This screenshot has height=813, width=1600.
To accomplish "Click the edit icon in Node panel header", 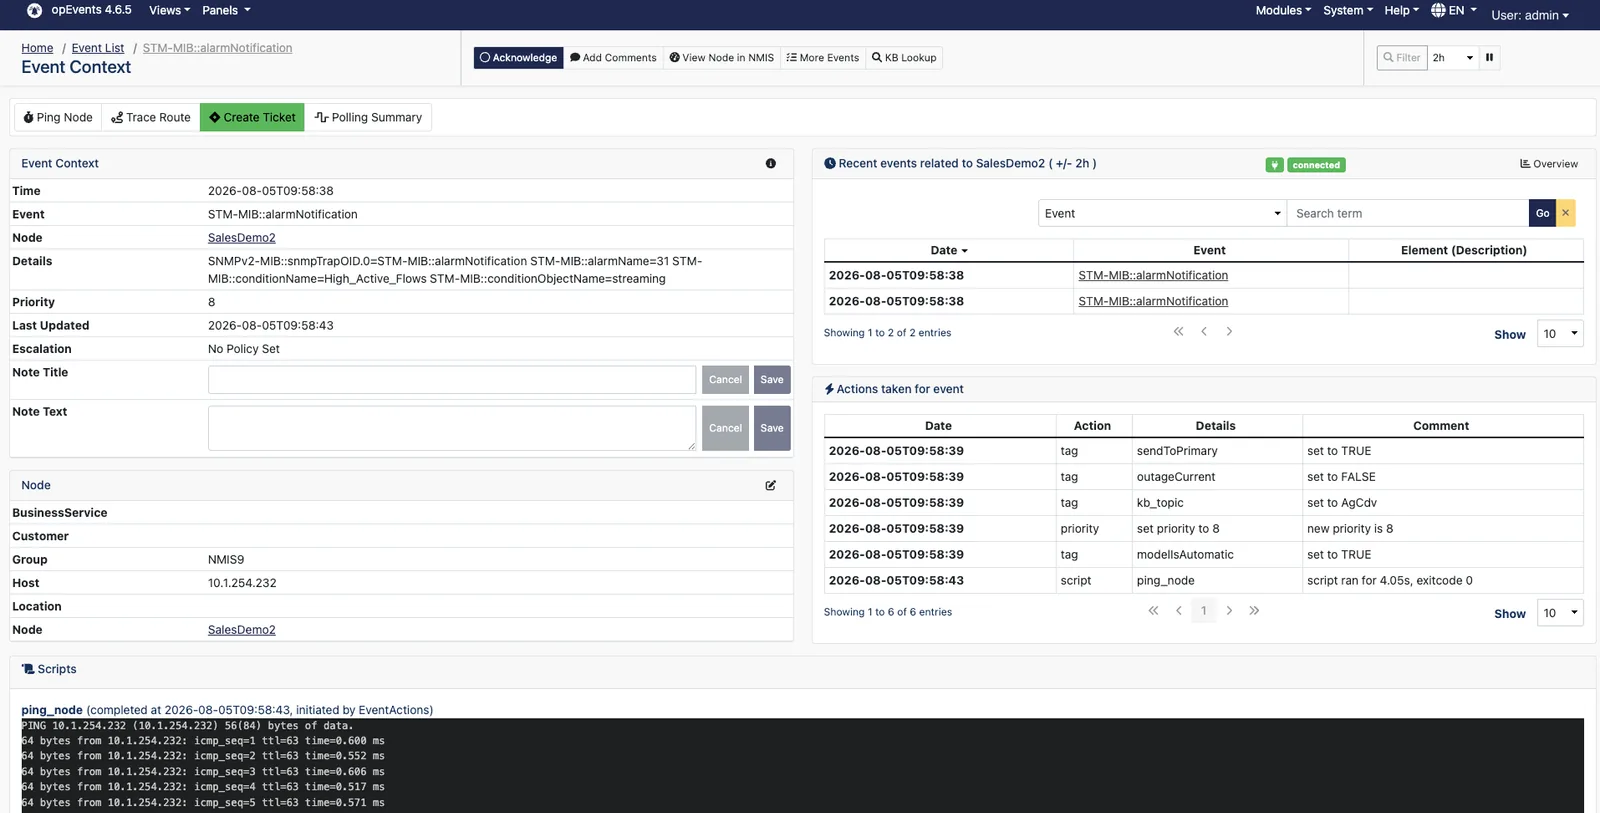I will click(770, 485).
